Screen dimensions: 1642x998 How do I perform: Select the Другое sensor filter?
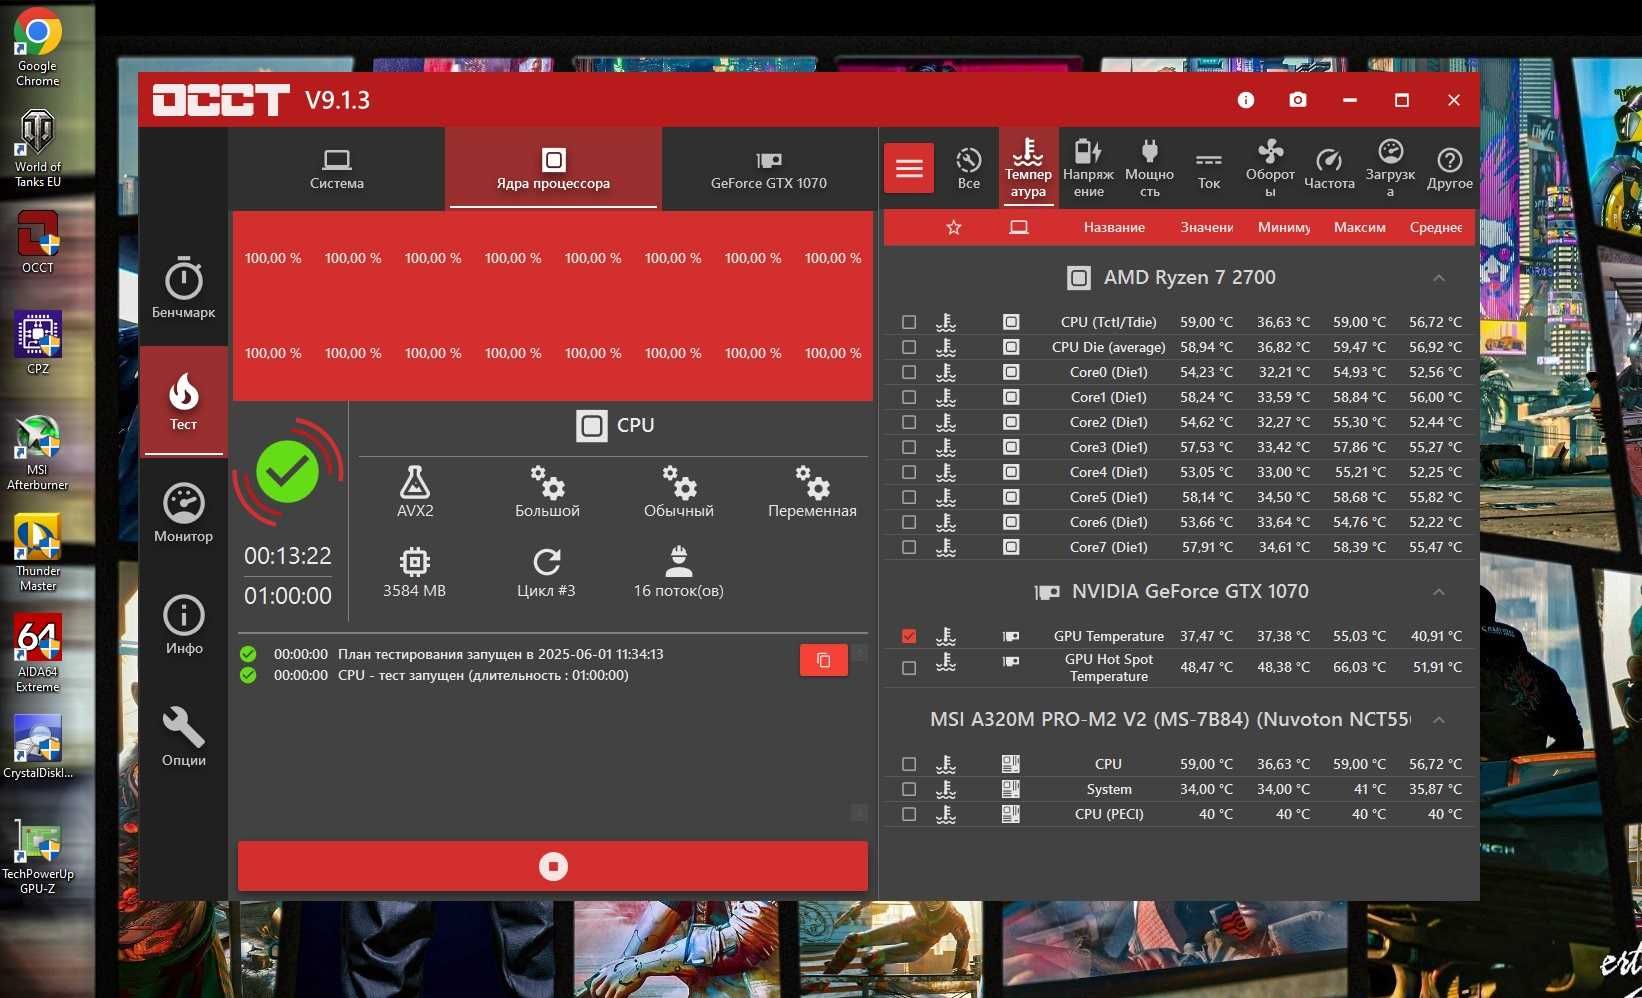pyautogui.click(x=1450, y=168)
